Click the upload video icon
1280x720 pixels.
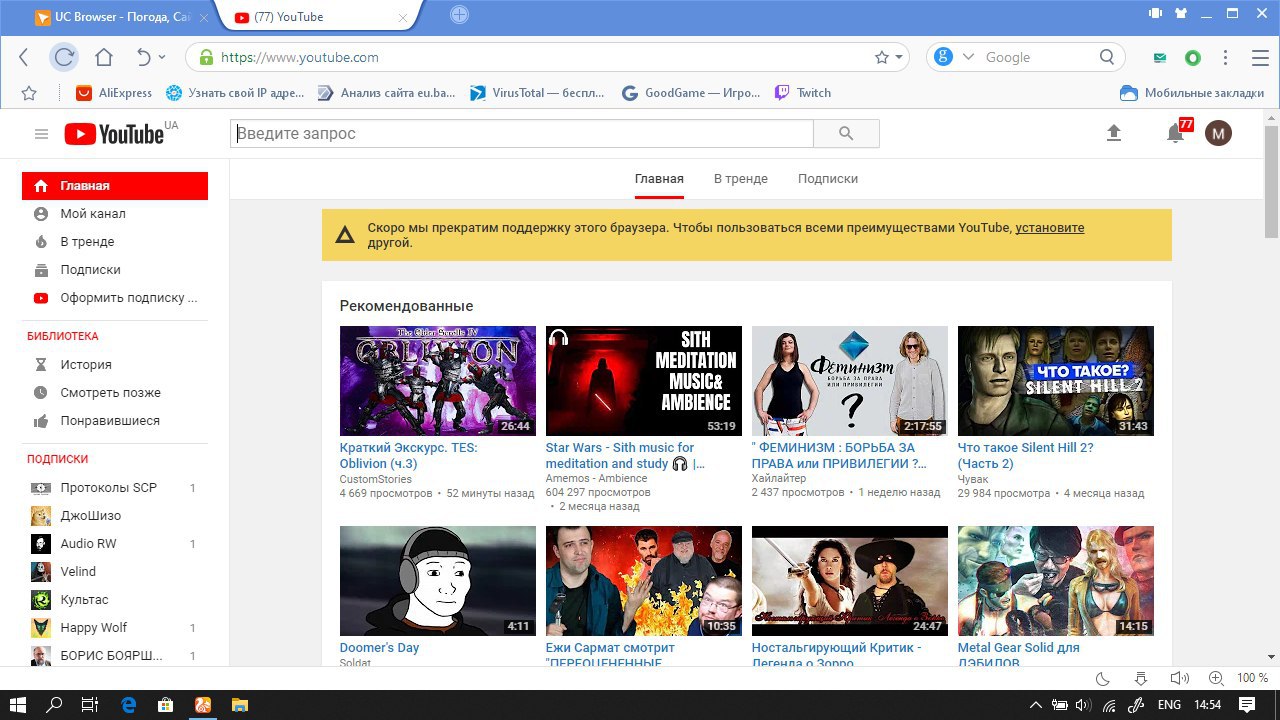pyautogui.click(x=1114, y=133)
